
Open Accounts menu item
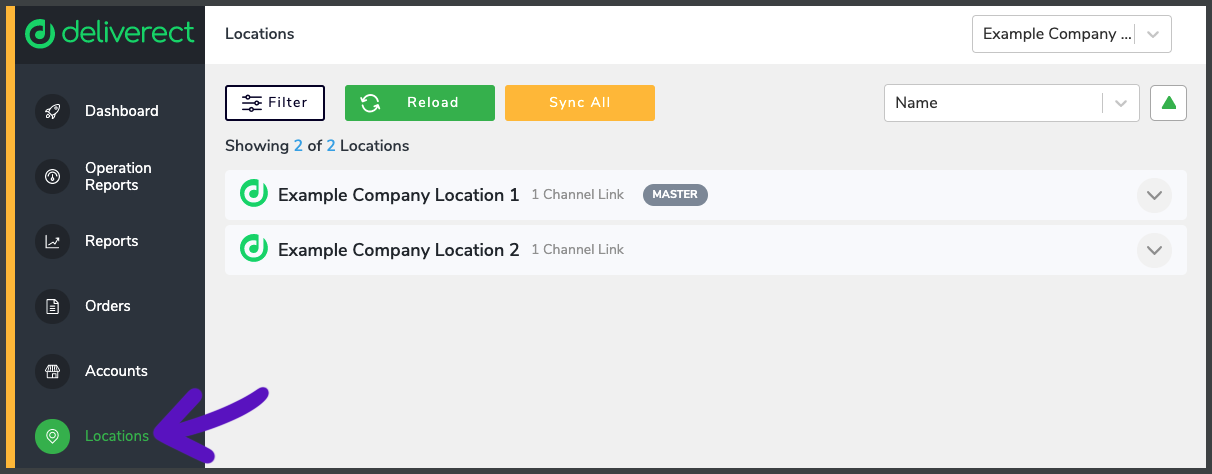pos(116,371)
